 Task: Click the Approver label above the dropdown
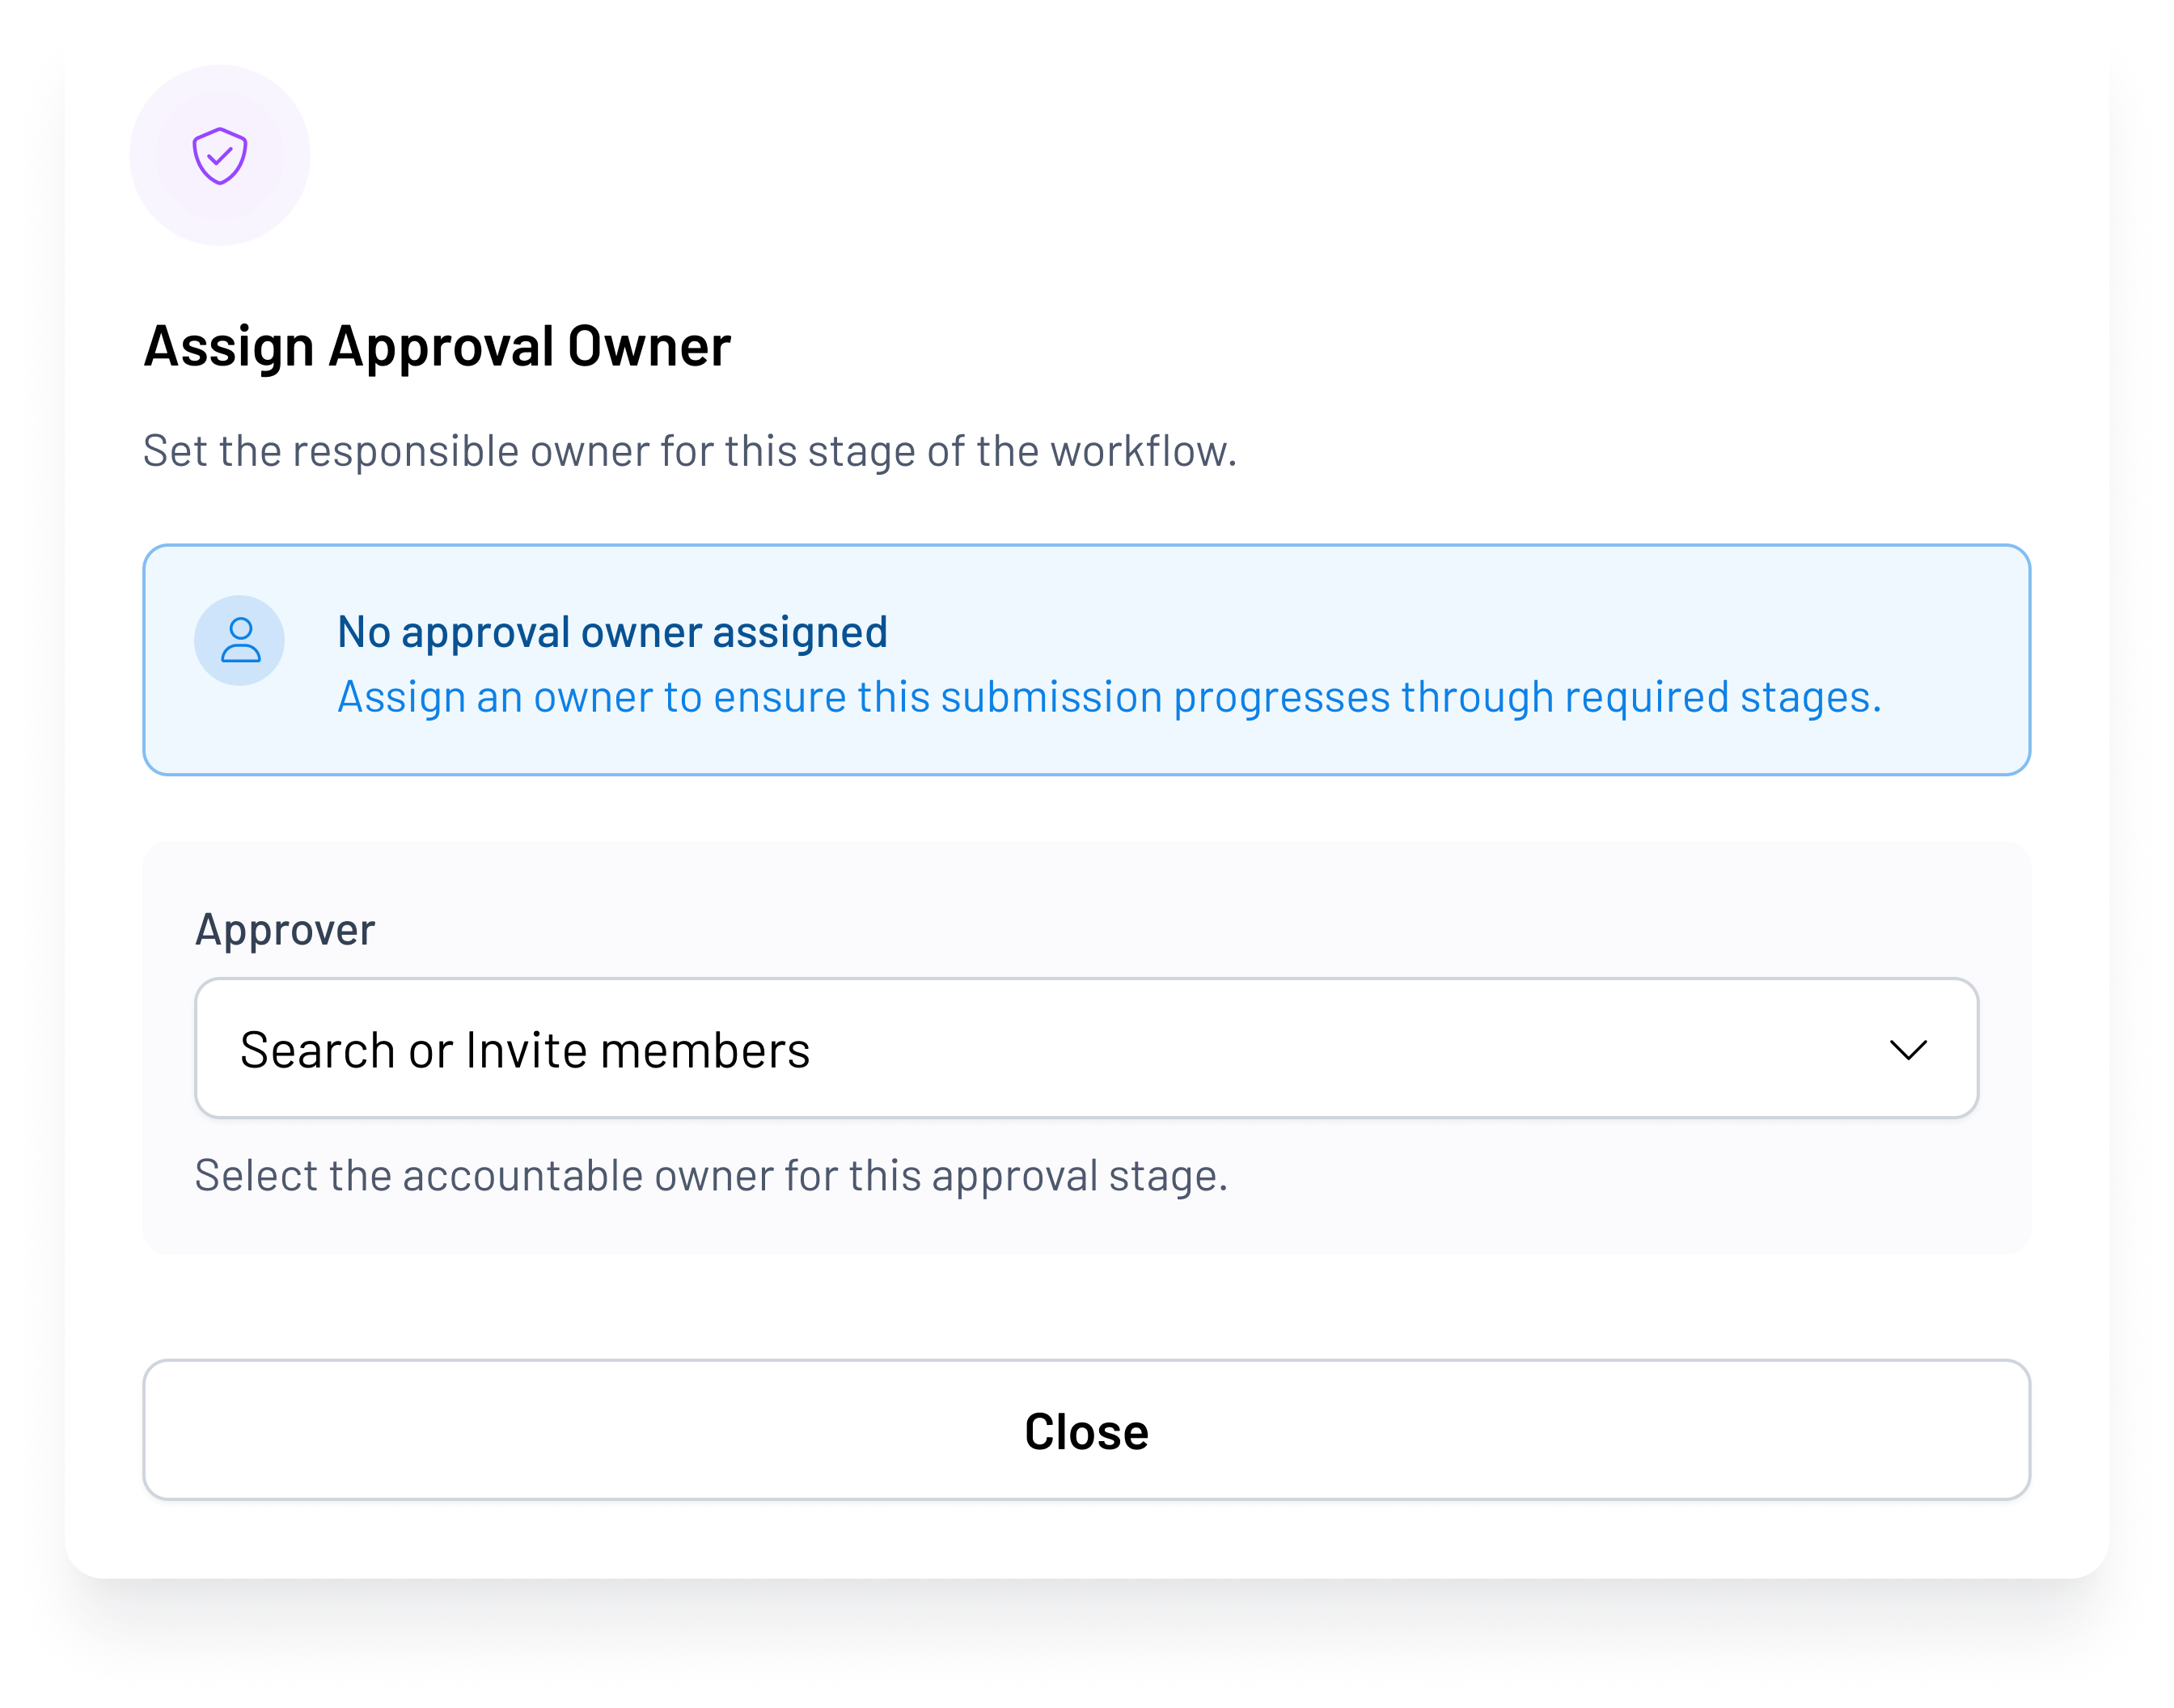(x=285, y=929)
